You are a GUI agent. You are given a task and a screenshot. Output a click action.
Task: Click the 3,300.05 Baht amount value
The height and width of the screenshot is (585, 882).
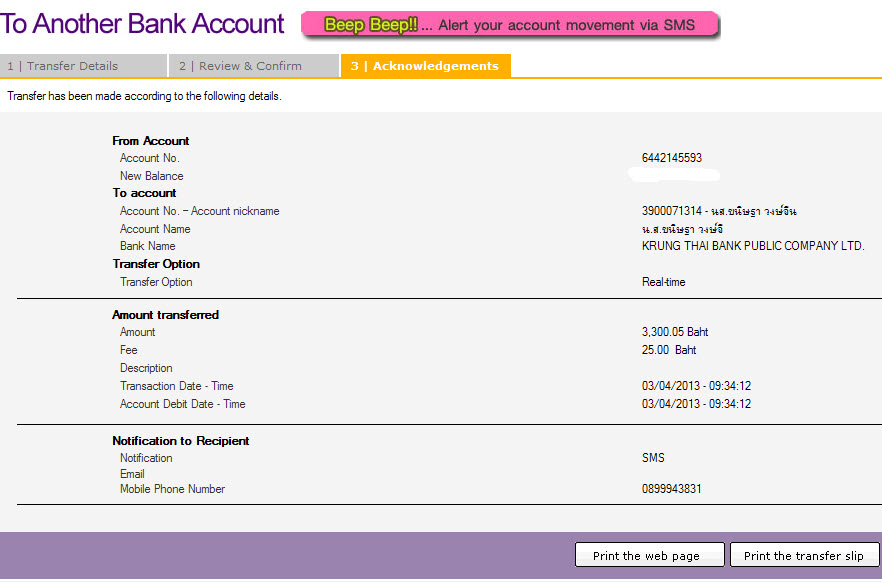click(x=675, y=332)
